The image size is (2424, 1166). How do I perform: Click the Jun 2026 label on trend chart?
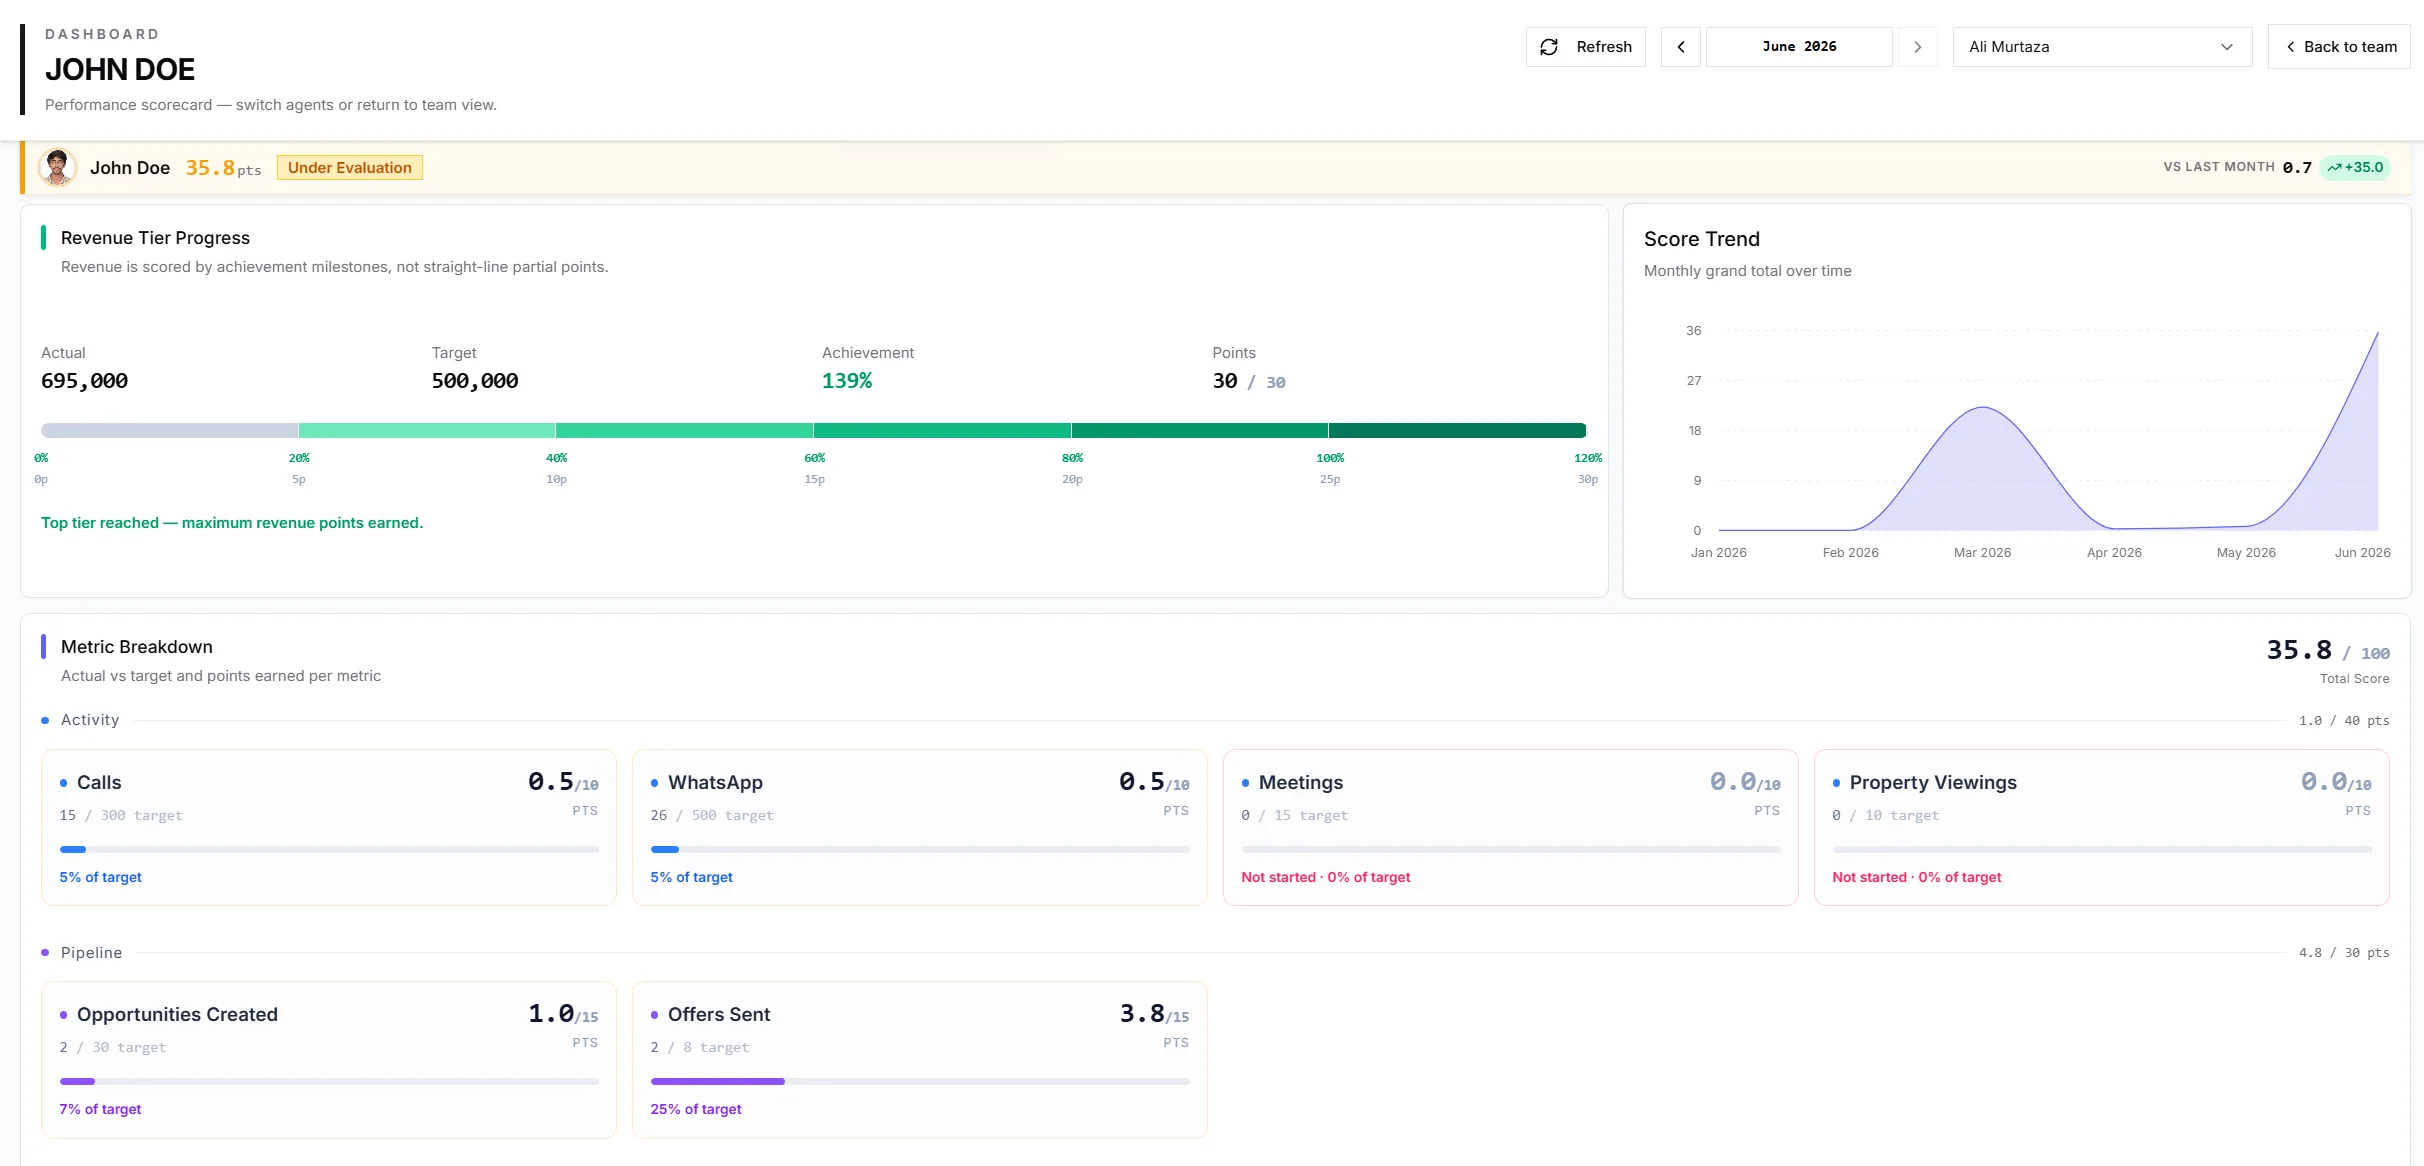click(x=2362, y=553)
